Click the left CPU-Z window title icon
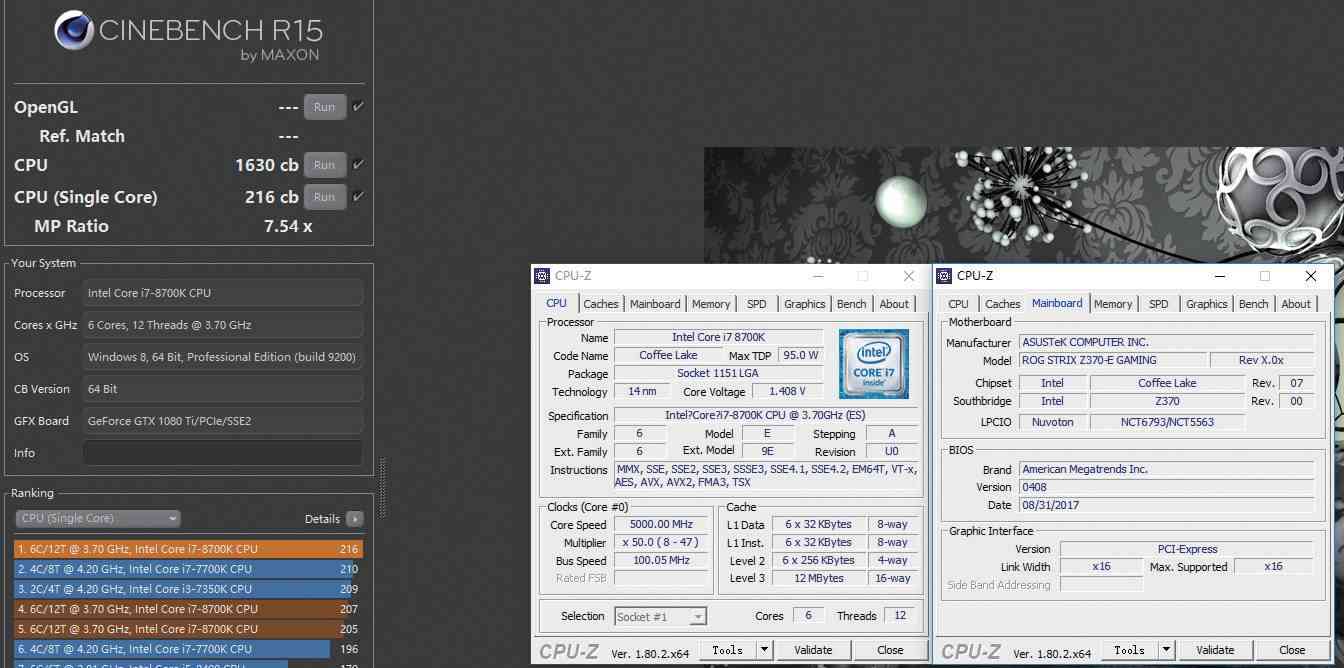This screenshot has height=668, width=1344. click(542, 276)
